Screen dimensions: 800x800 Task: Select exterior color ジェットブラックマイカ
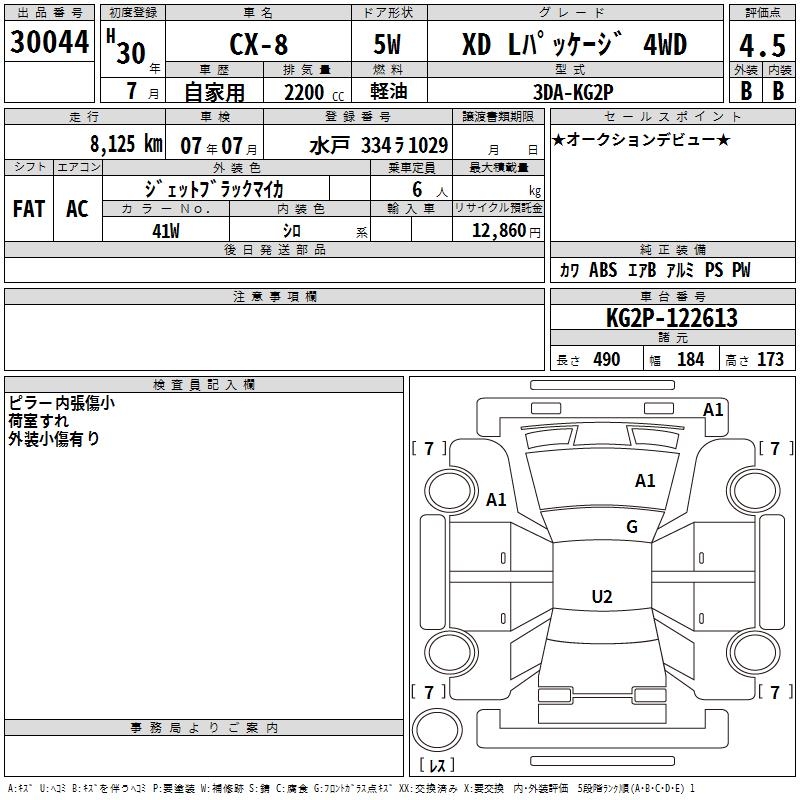[214, 189]
